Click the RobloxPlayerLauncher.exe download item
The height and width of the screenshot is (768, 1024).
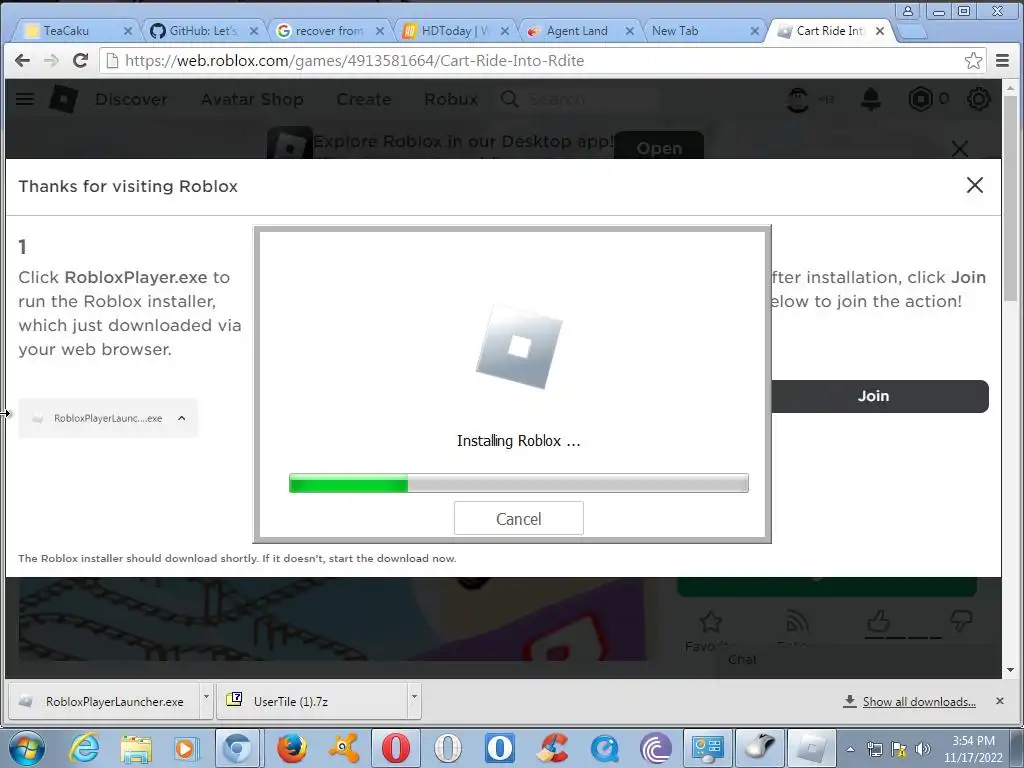tap(104, 701)
